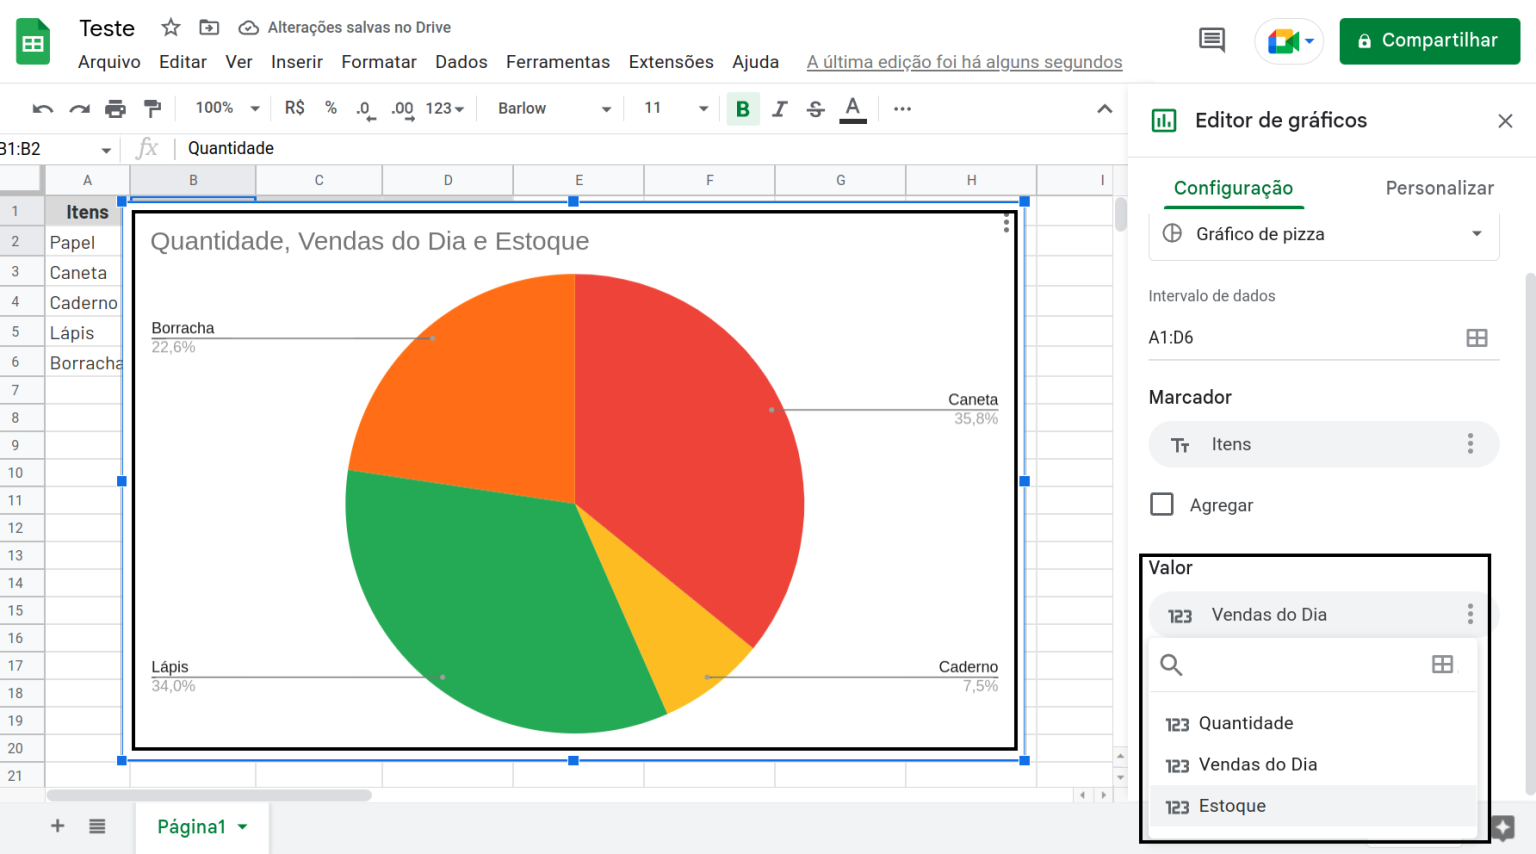1536x854 pixels.
Task: Toggle bold formatting
Action: (x=743, y=108)
